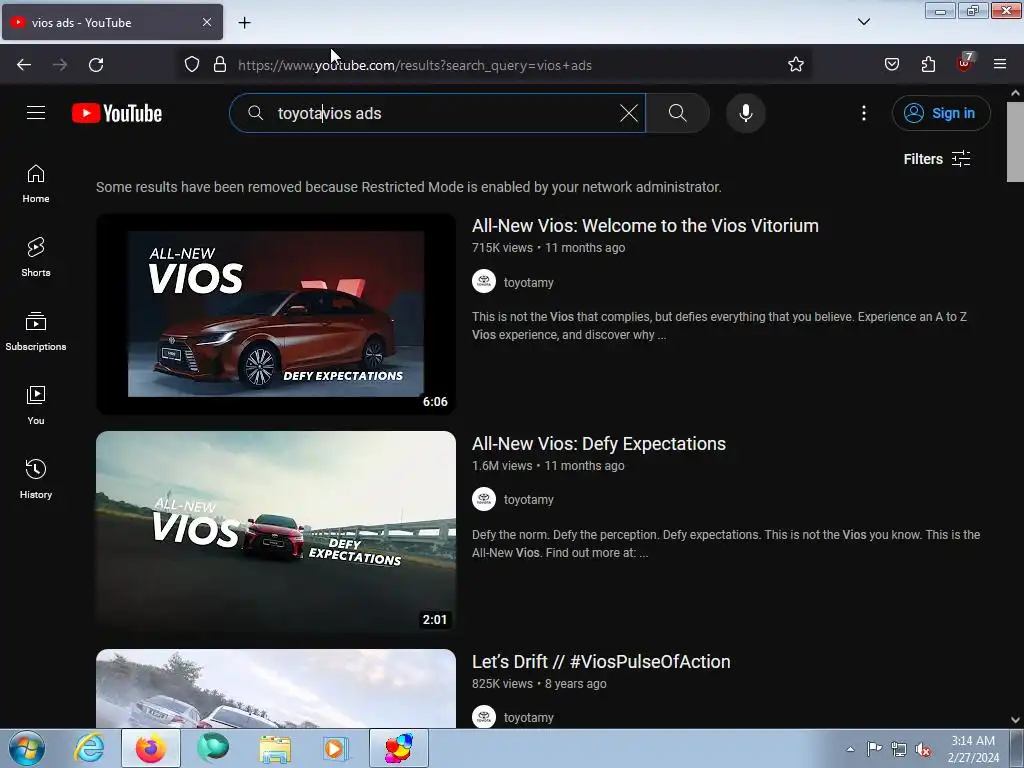Open the Defy Expectations video thumbnail
Screen dimensions: 1024x768
click(276, 532)
